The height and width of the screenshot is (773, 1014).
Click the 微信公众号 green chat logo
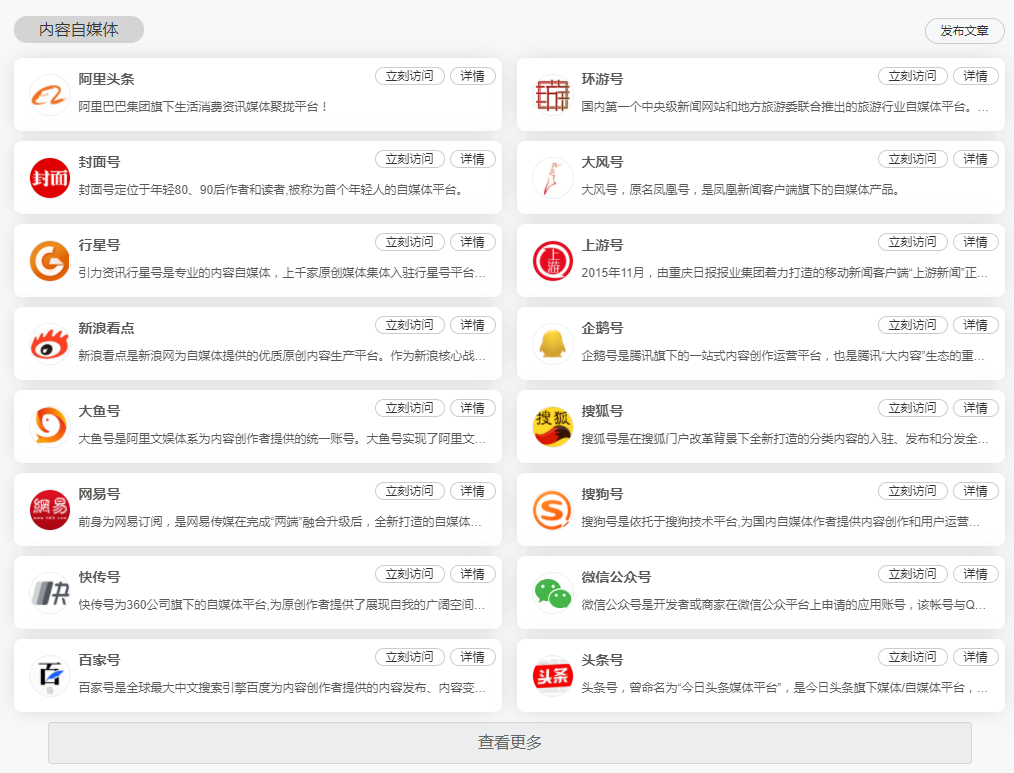(552, 593)
